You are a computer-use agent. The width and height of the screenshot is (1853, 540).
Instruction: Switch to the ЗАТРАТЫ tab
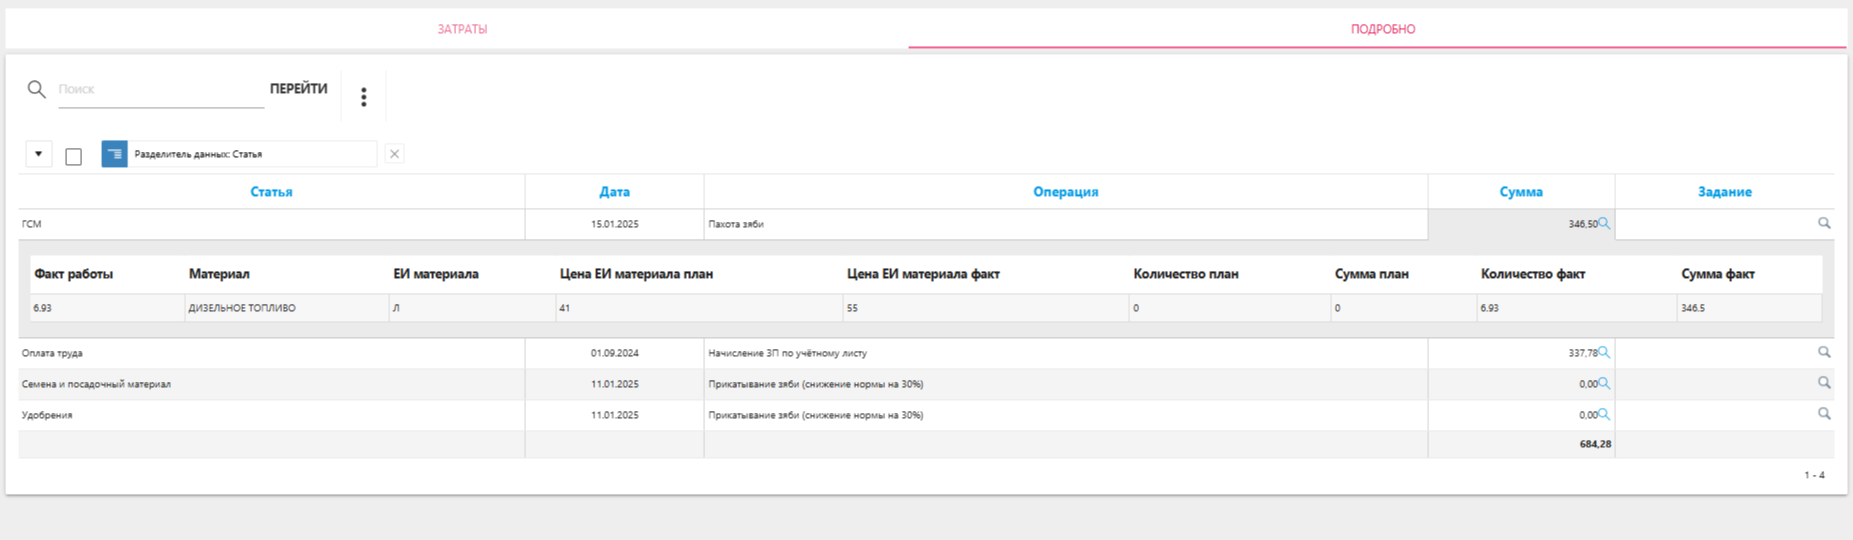[462, 29]
